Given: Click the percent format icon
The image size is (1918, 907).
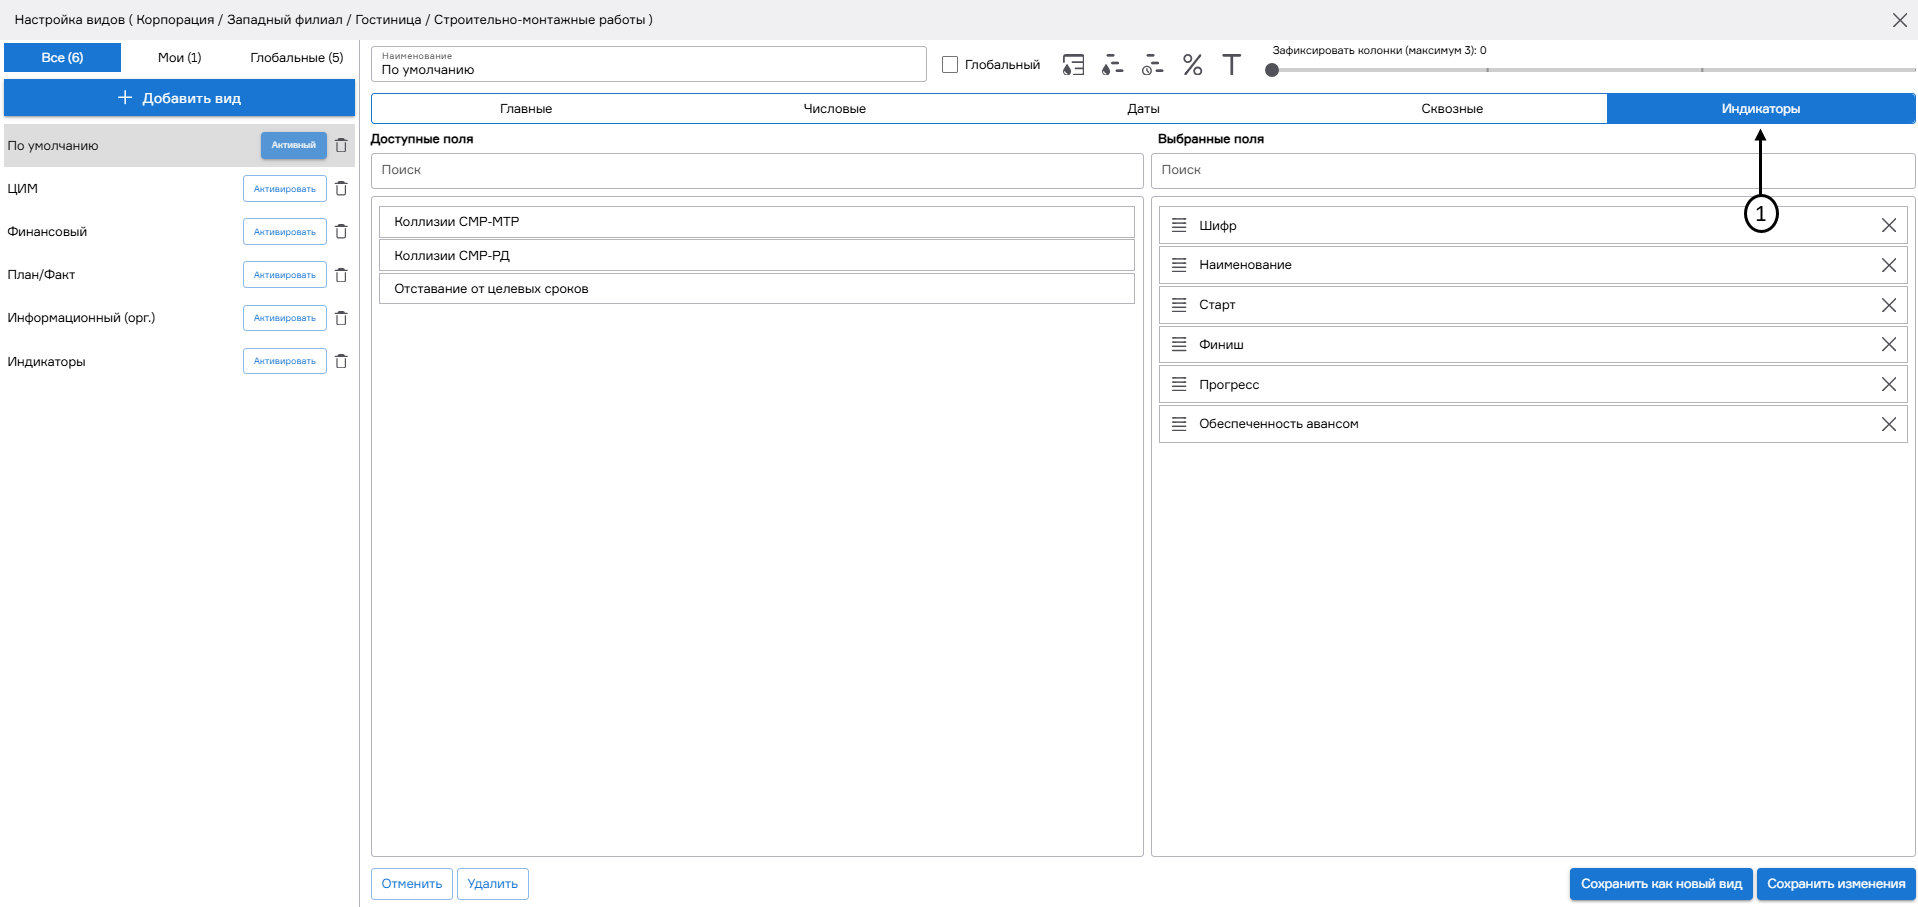Looking at the screenshot, I should [x=1192, y=65].
